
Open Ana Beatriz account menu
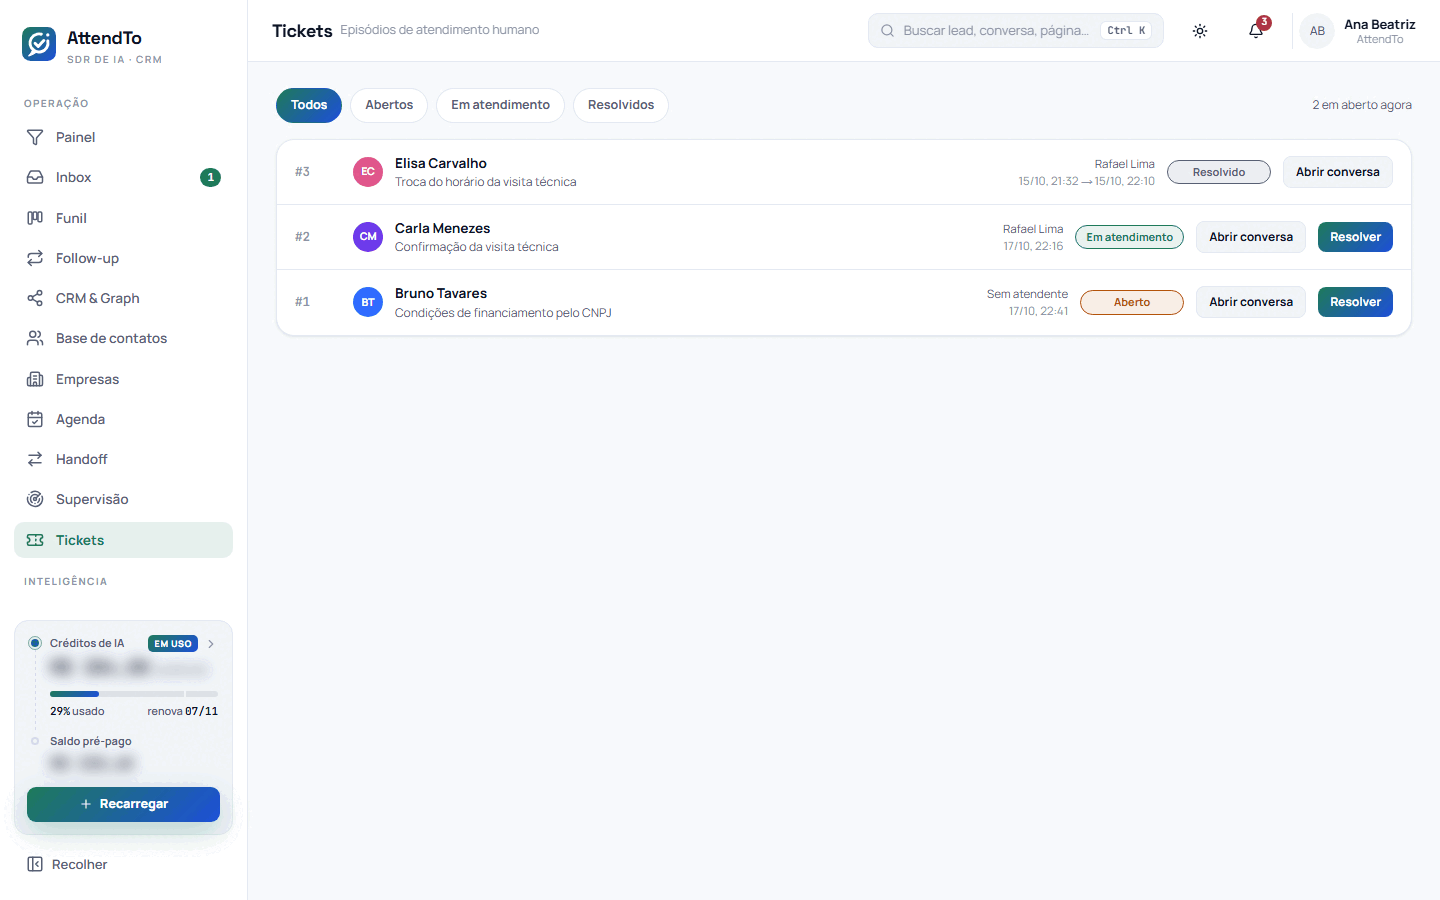(x=1360, y=31)
